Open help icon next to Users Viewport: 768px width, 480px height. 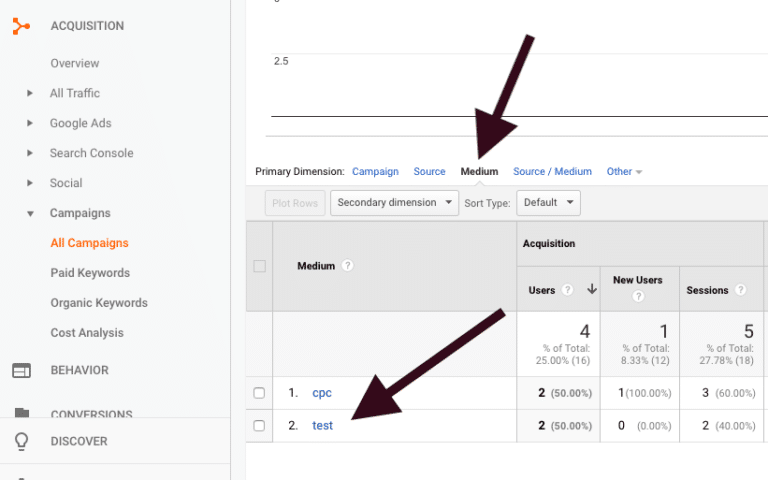567,290
